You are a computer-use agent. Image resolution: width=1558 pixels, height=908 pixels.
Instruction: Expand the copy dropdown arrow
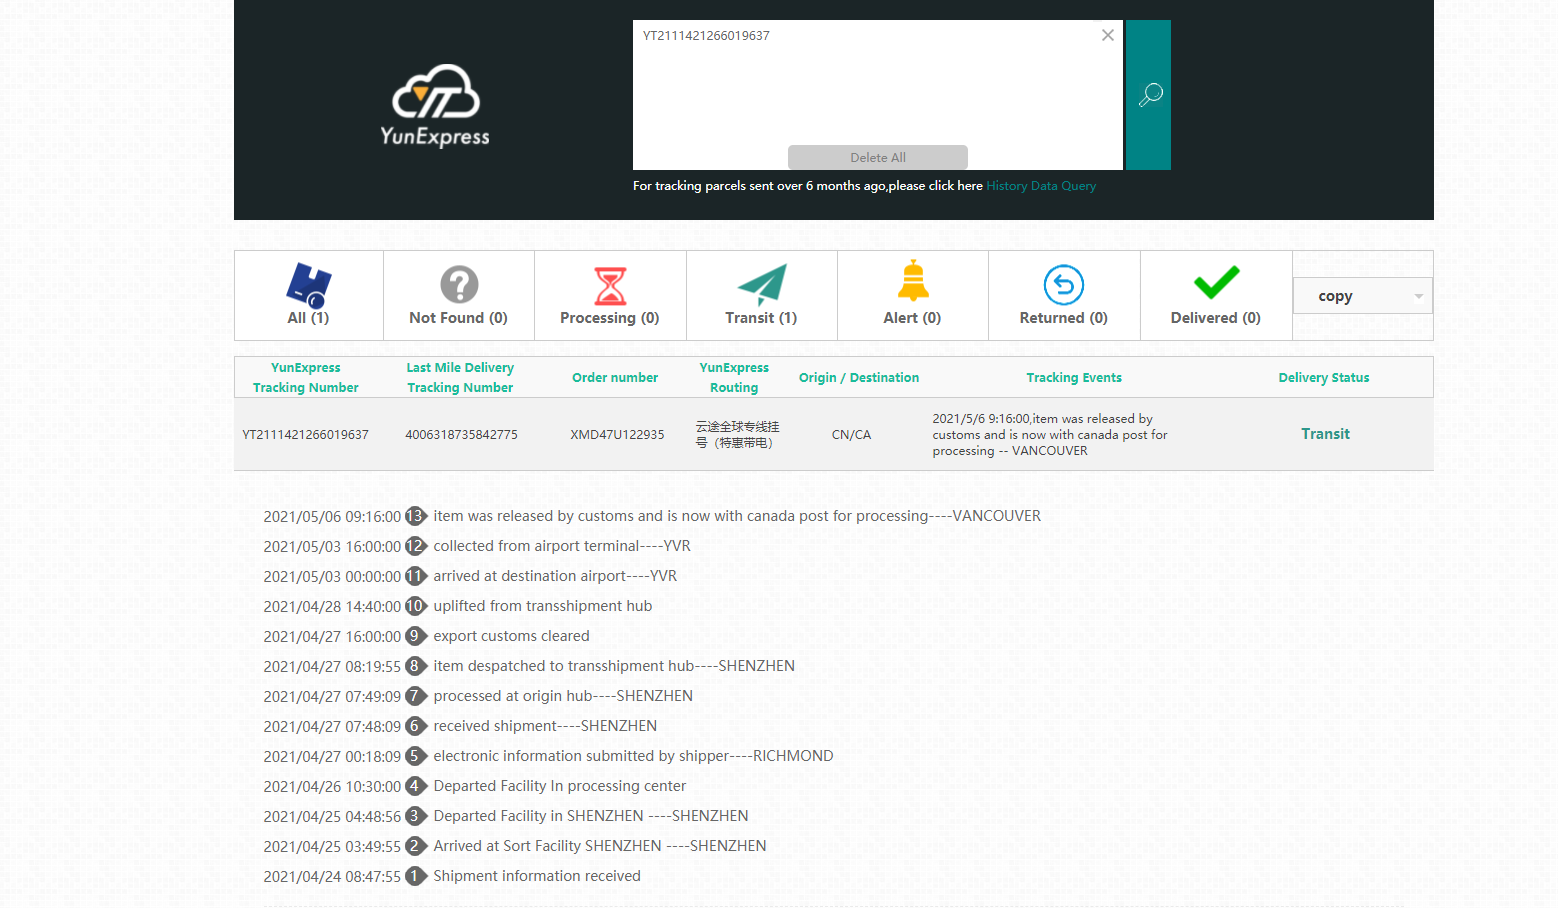click(1418, 296)
